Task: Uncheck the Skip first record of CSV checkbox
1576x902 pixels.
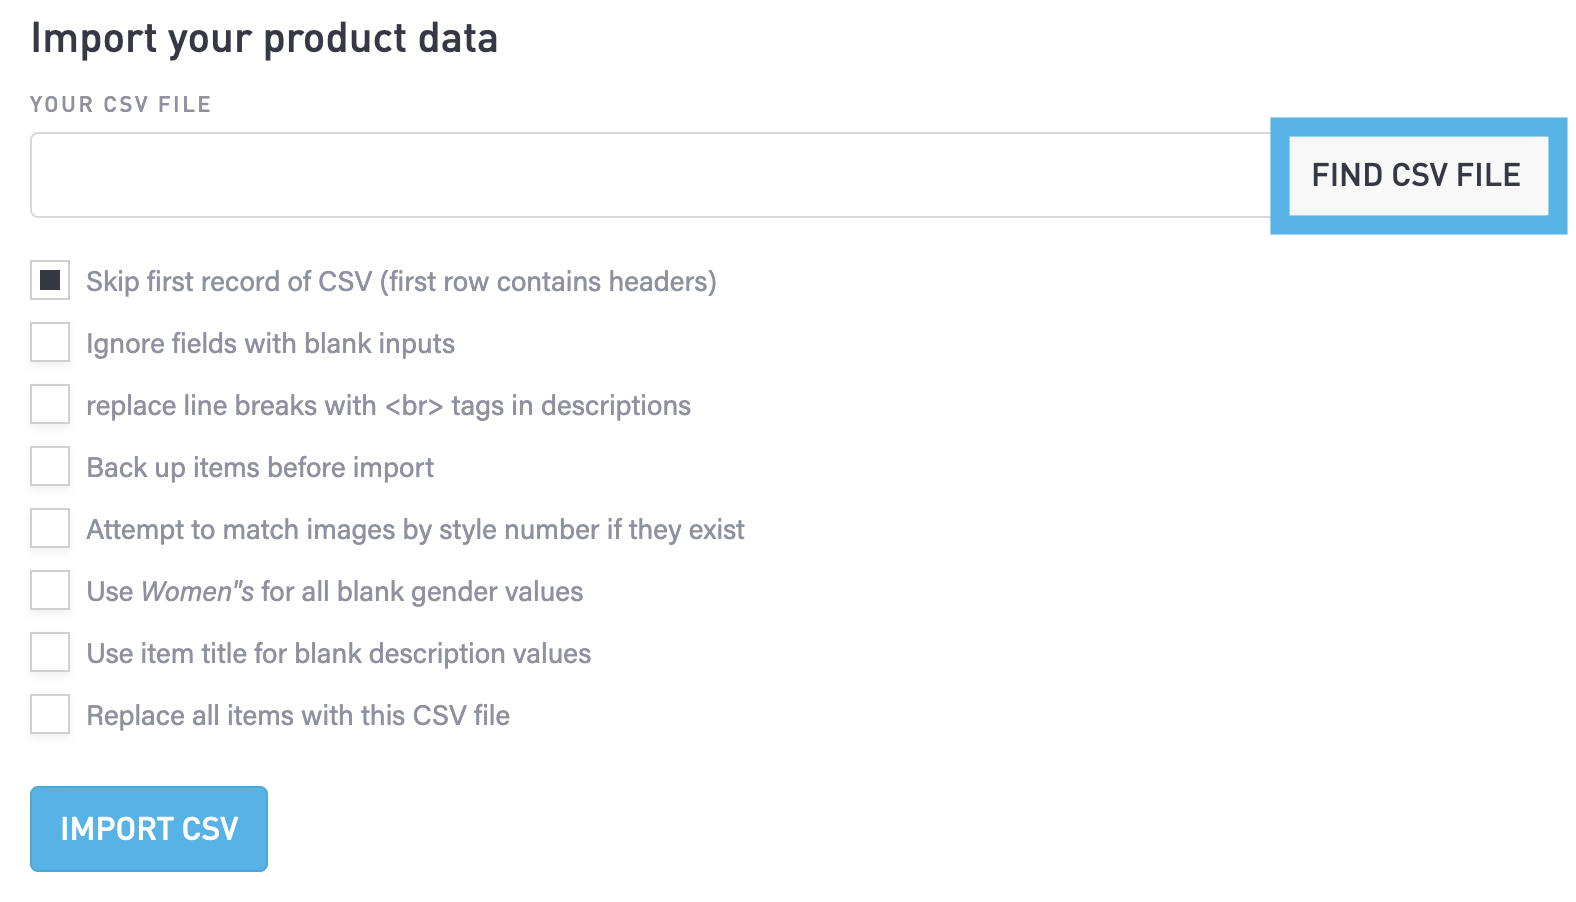Action: coord(50,281)
